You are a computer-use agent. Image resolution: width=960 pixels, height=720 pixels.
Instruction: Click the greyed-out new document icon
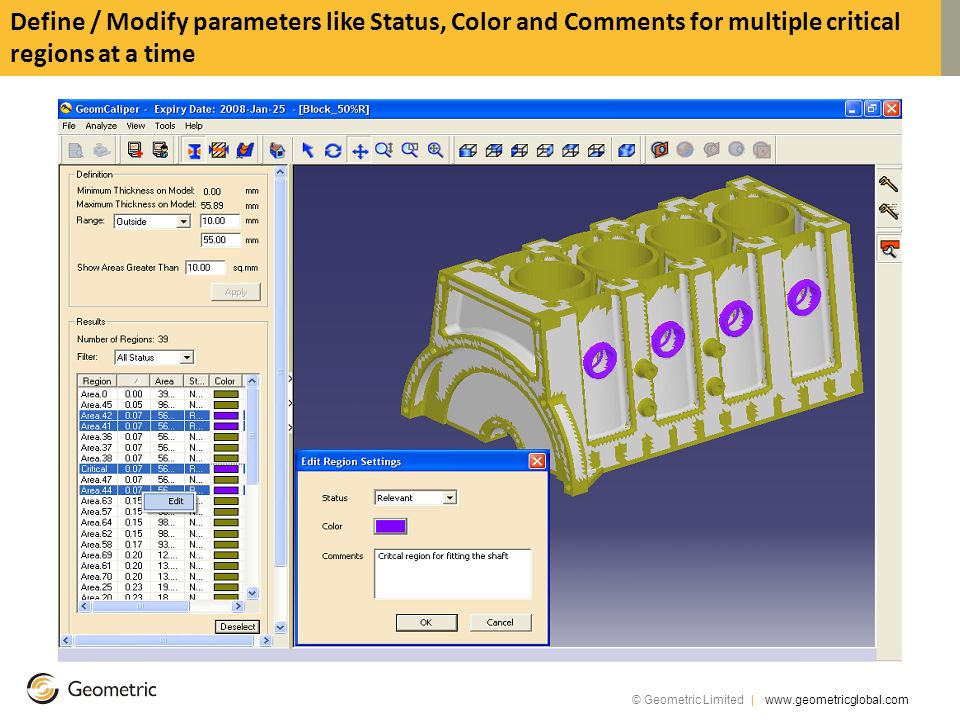76,150
